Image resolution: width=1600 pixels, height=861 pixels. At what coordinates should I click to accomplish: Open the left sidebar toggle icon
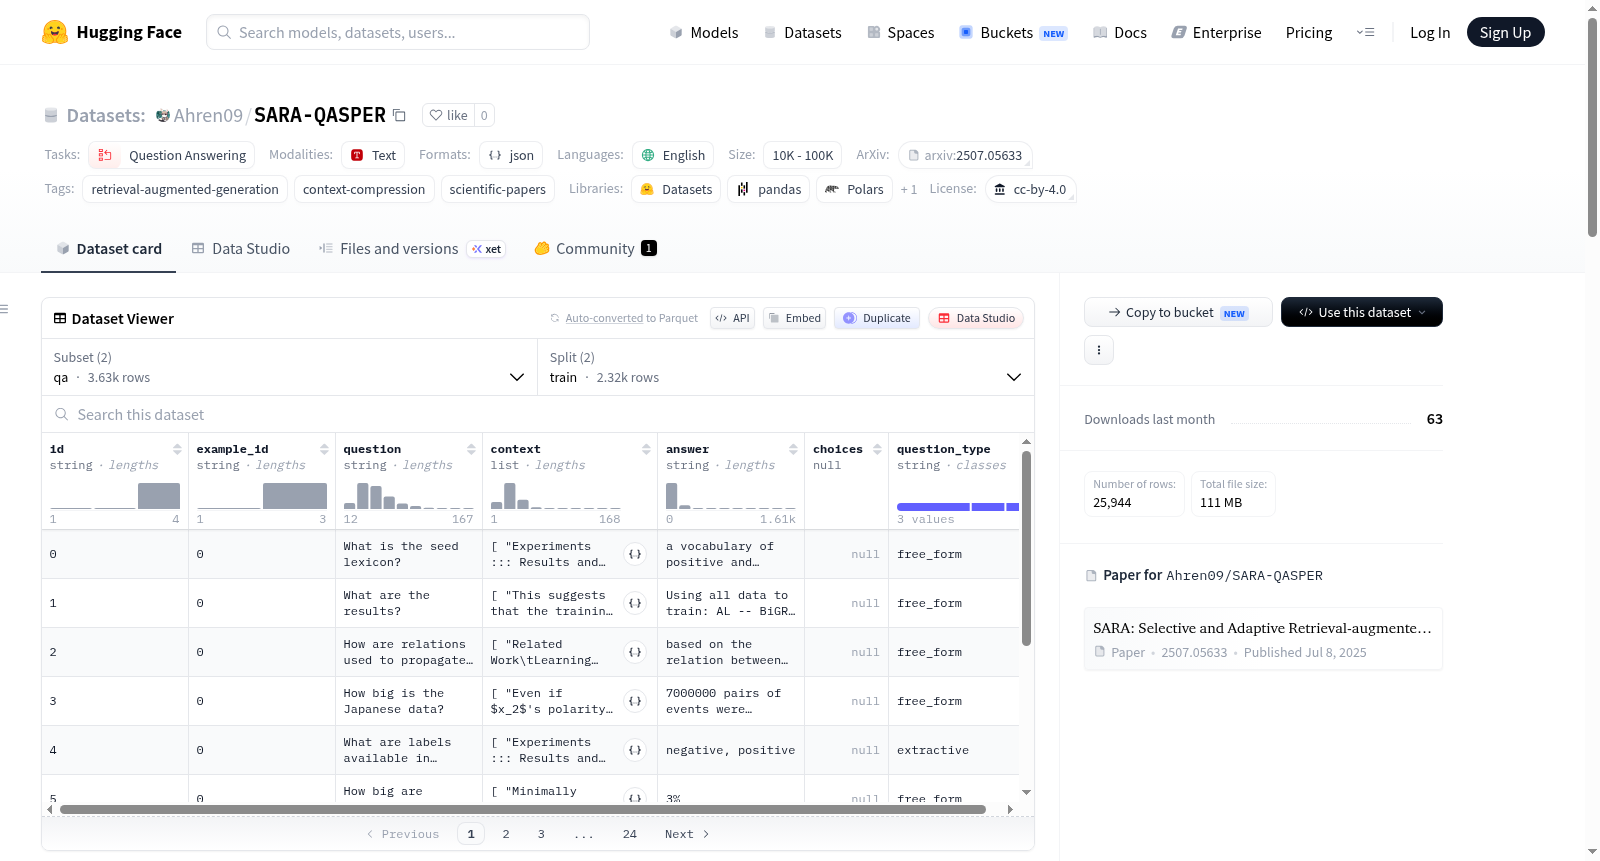pyautogui.click(x=4, y=309)
